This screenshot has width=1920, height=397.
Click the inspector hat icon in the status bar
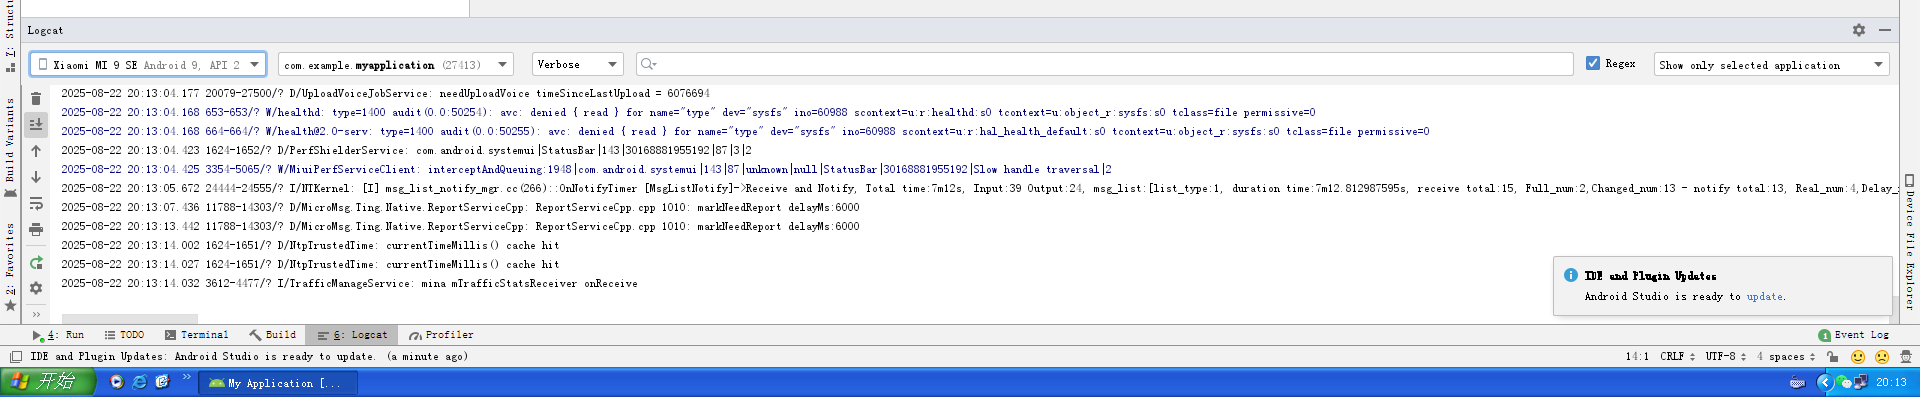tap(1906, 357)
